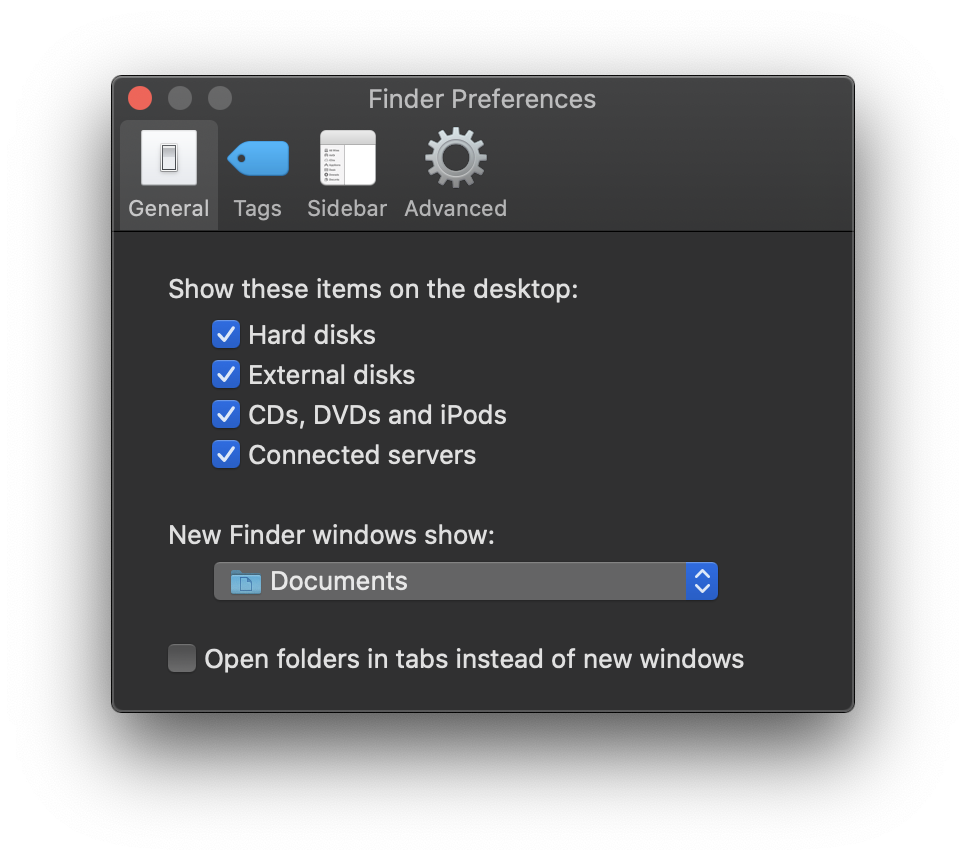Enable Open folders in tabs checkbox
This screenshot has height=860, width=966.
pos(182,659)
